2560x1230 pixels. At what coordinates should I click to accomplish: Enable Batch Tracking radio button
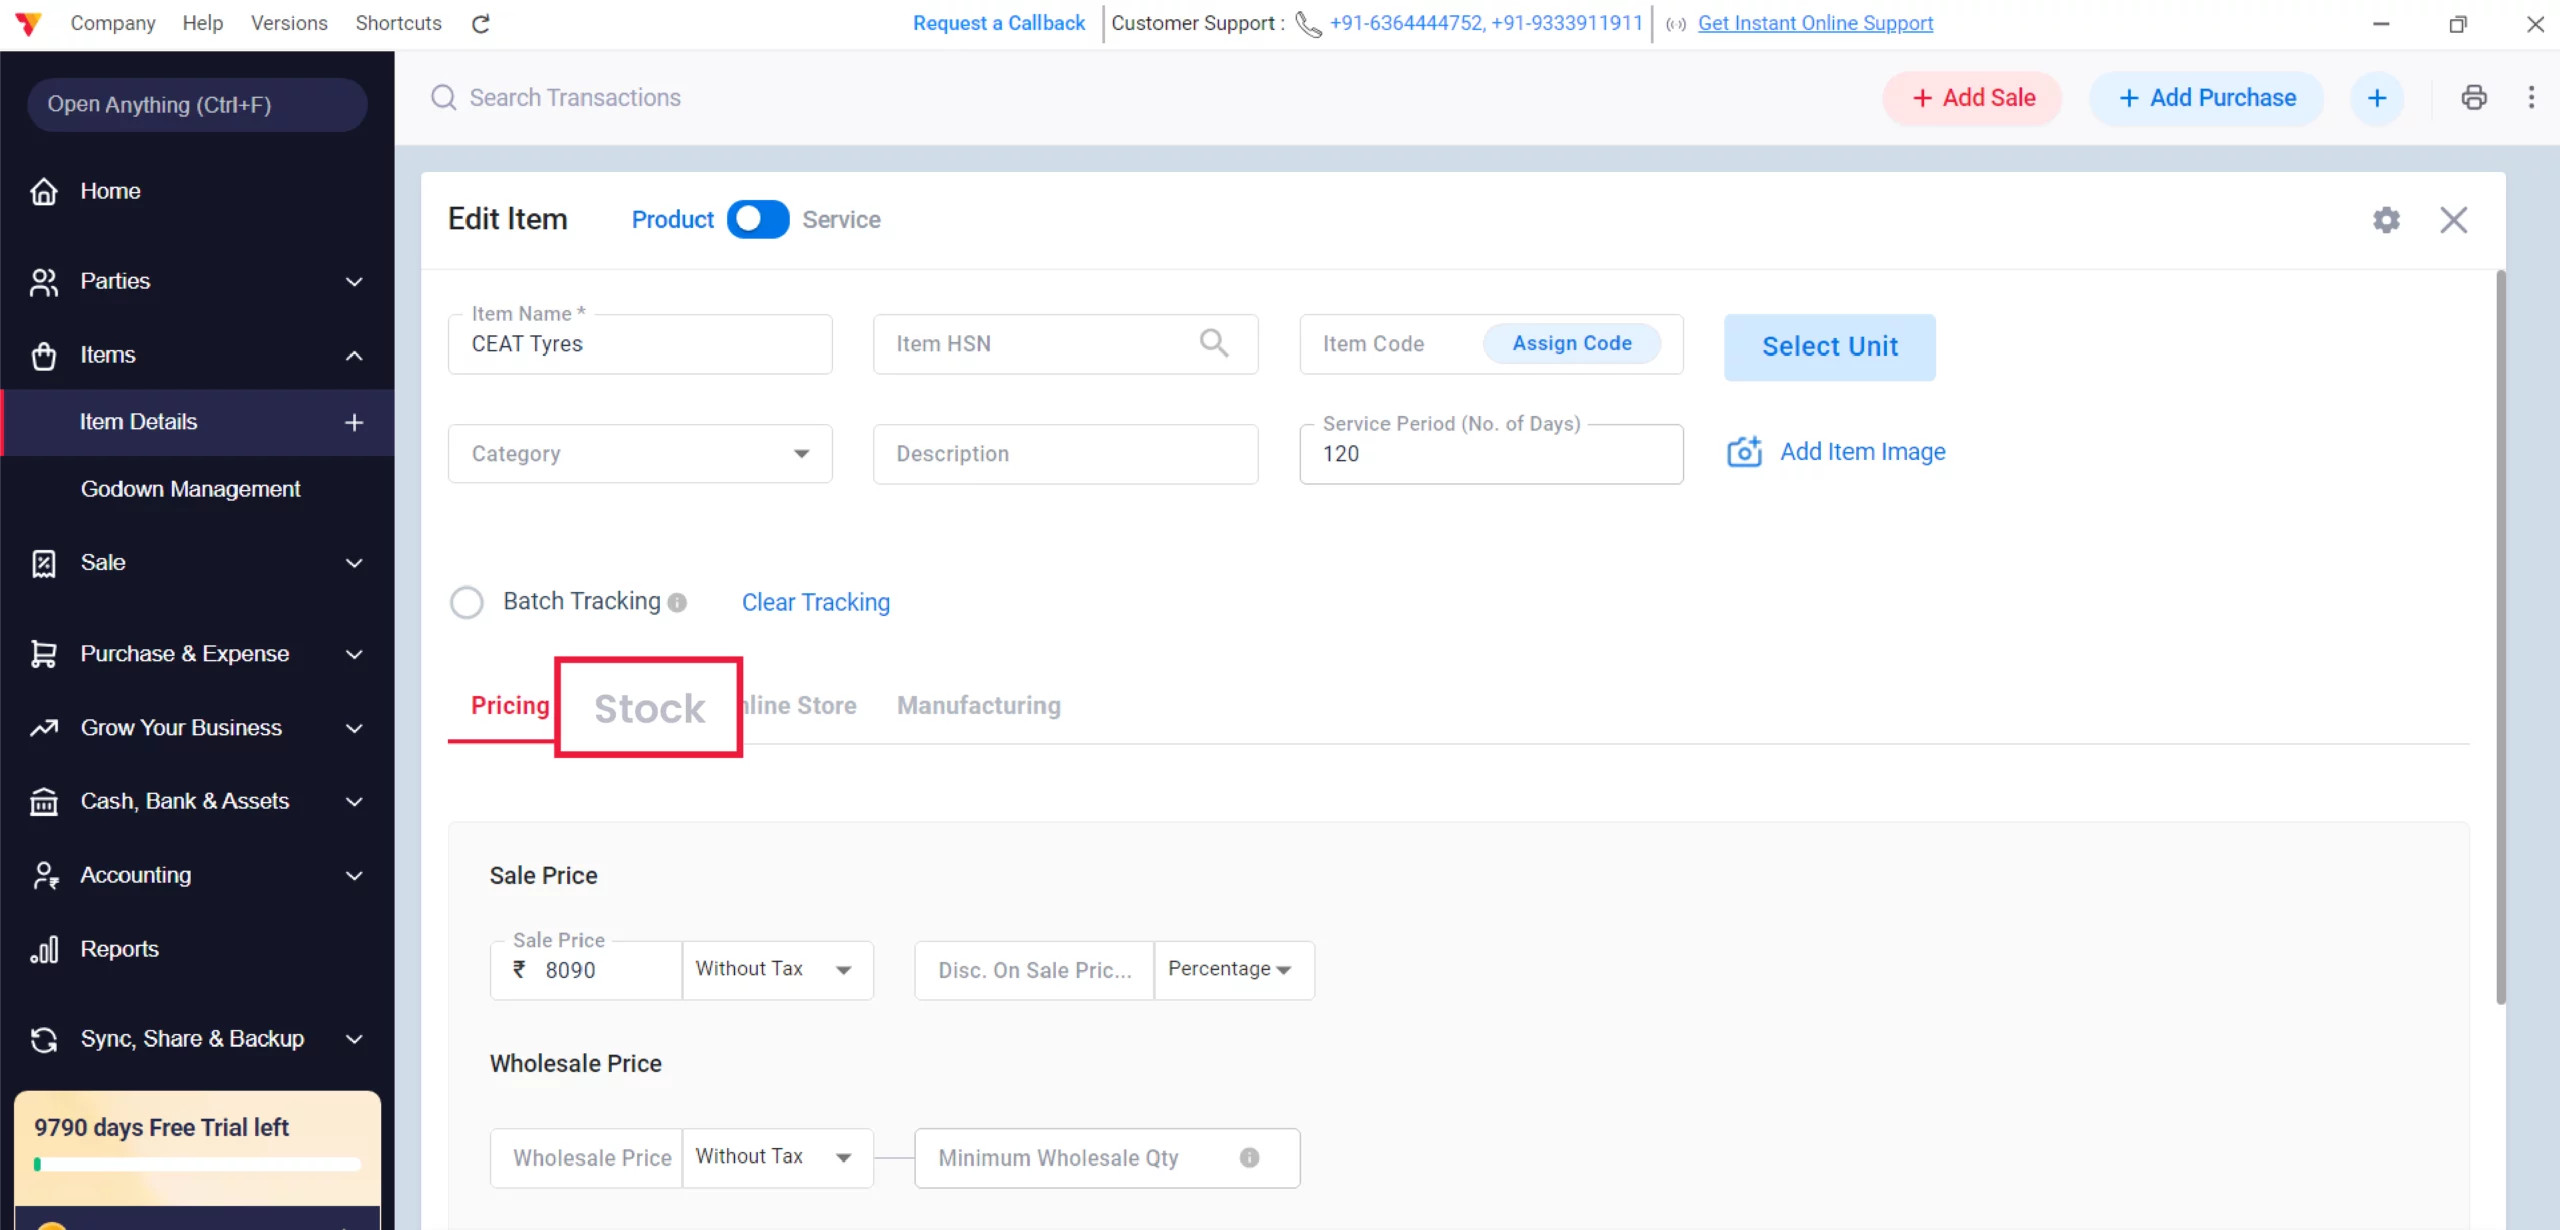(467, 601)
